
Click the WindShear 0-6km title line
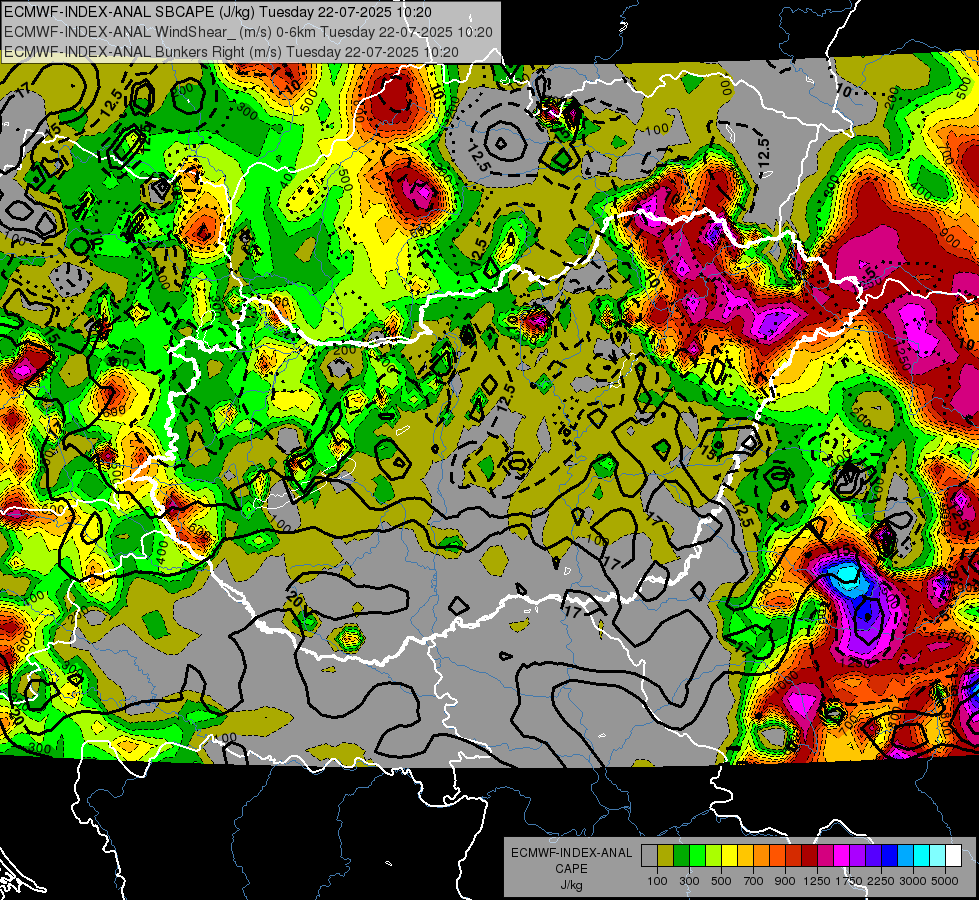(248, 32)
